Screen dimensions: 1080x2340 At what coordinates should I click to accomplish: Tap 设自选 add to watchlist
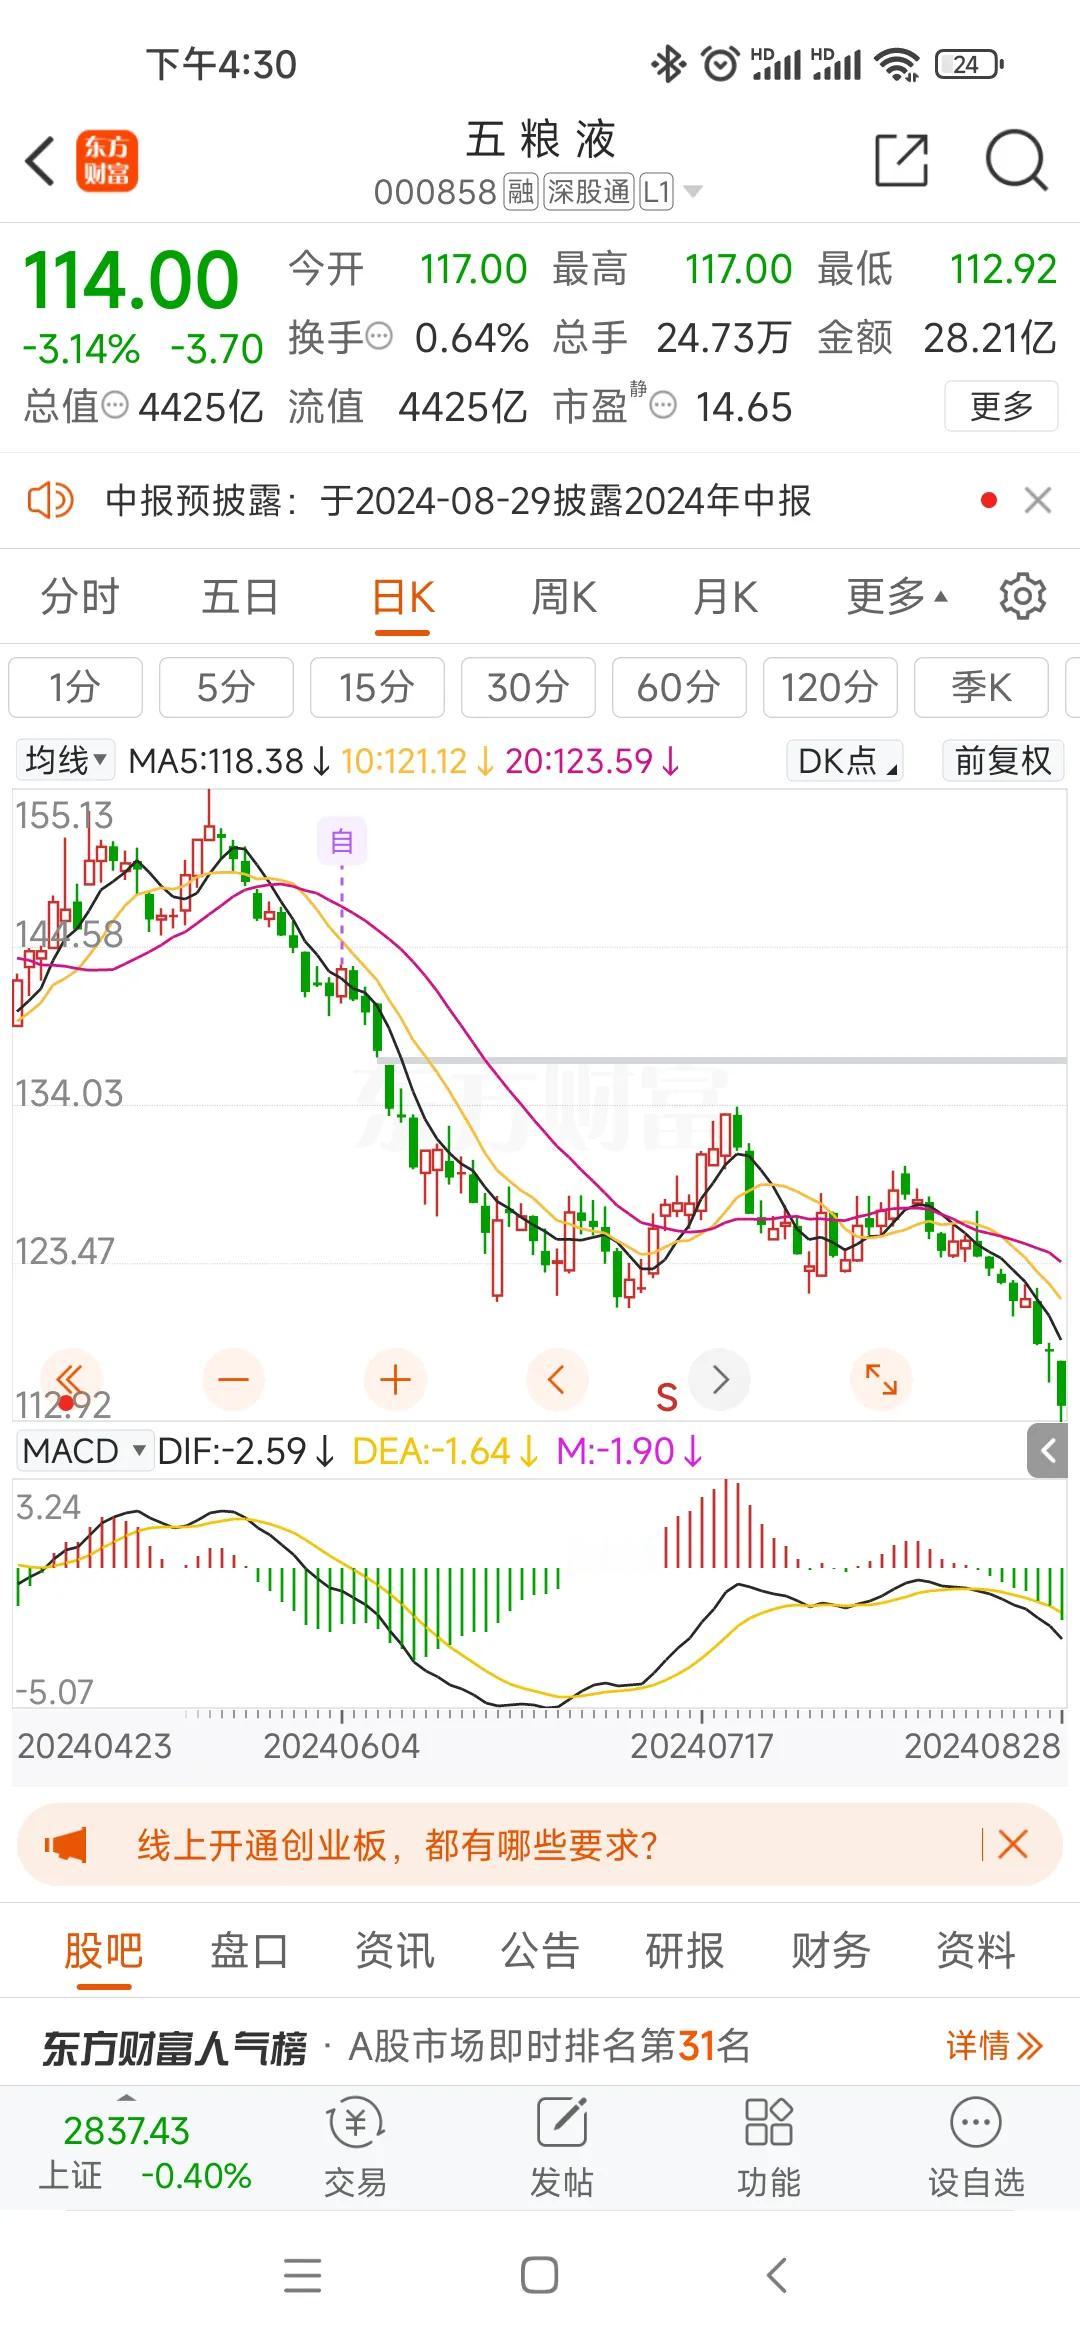[976, 2146]
